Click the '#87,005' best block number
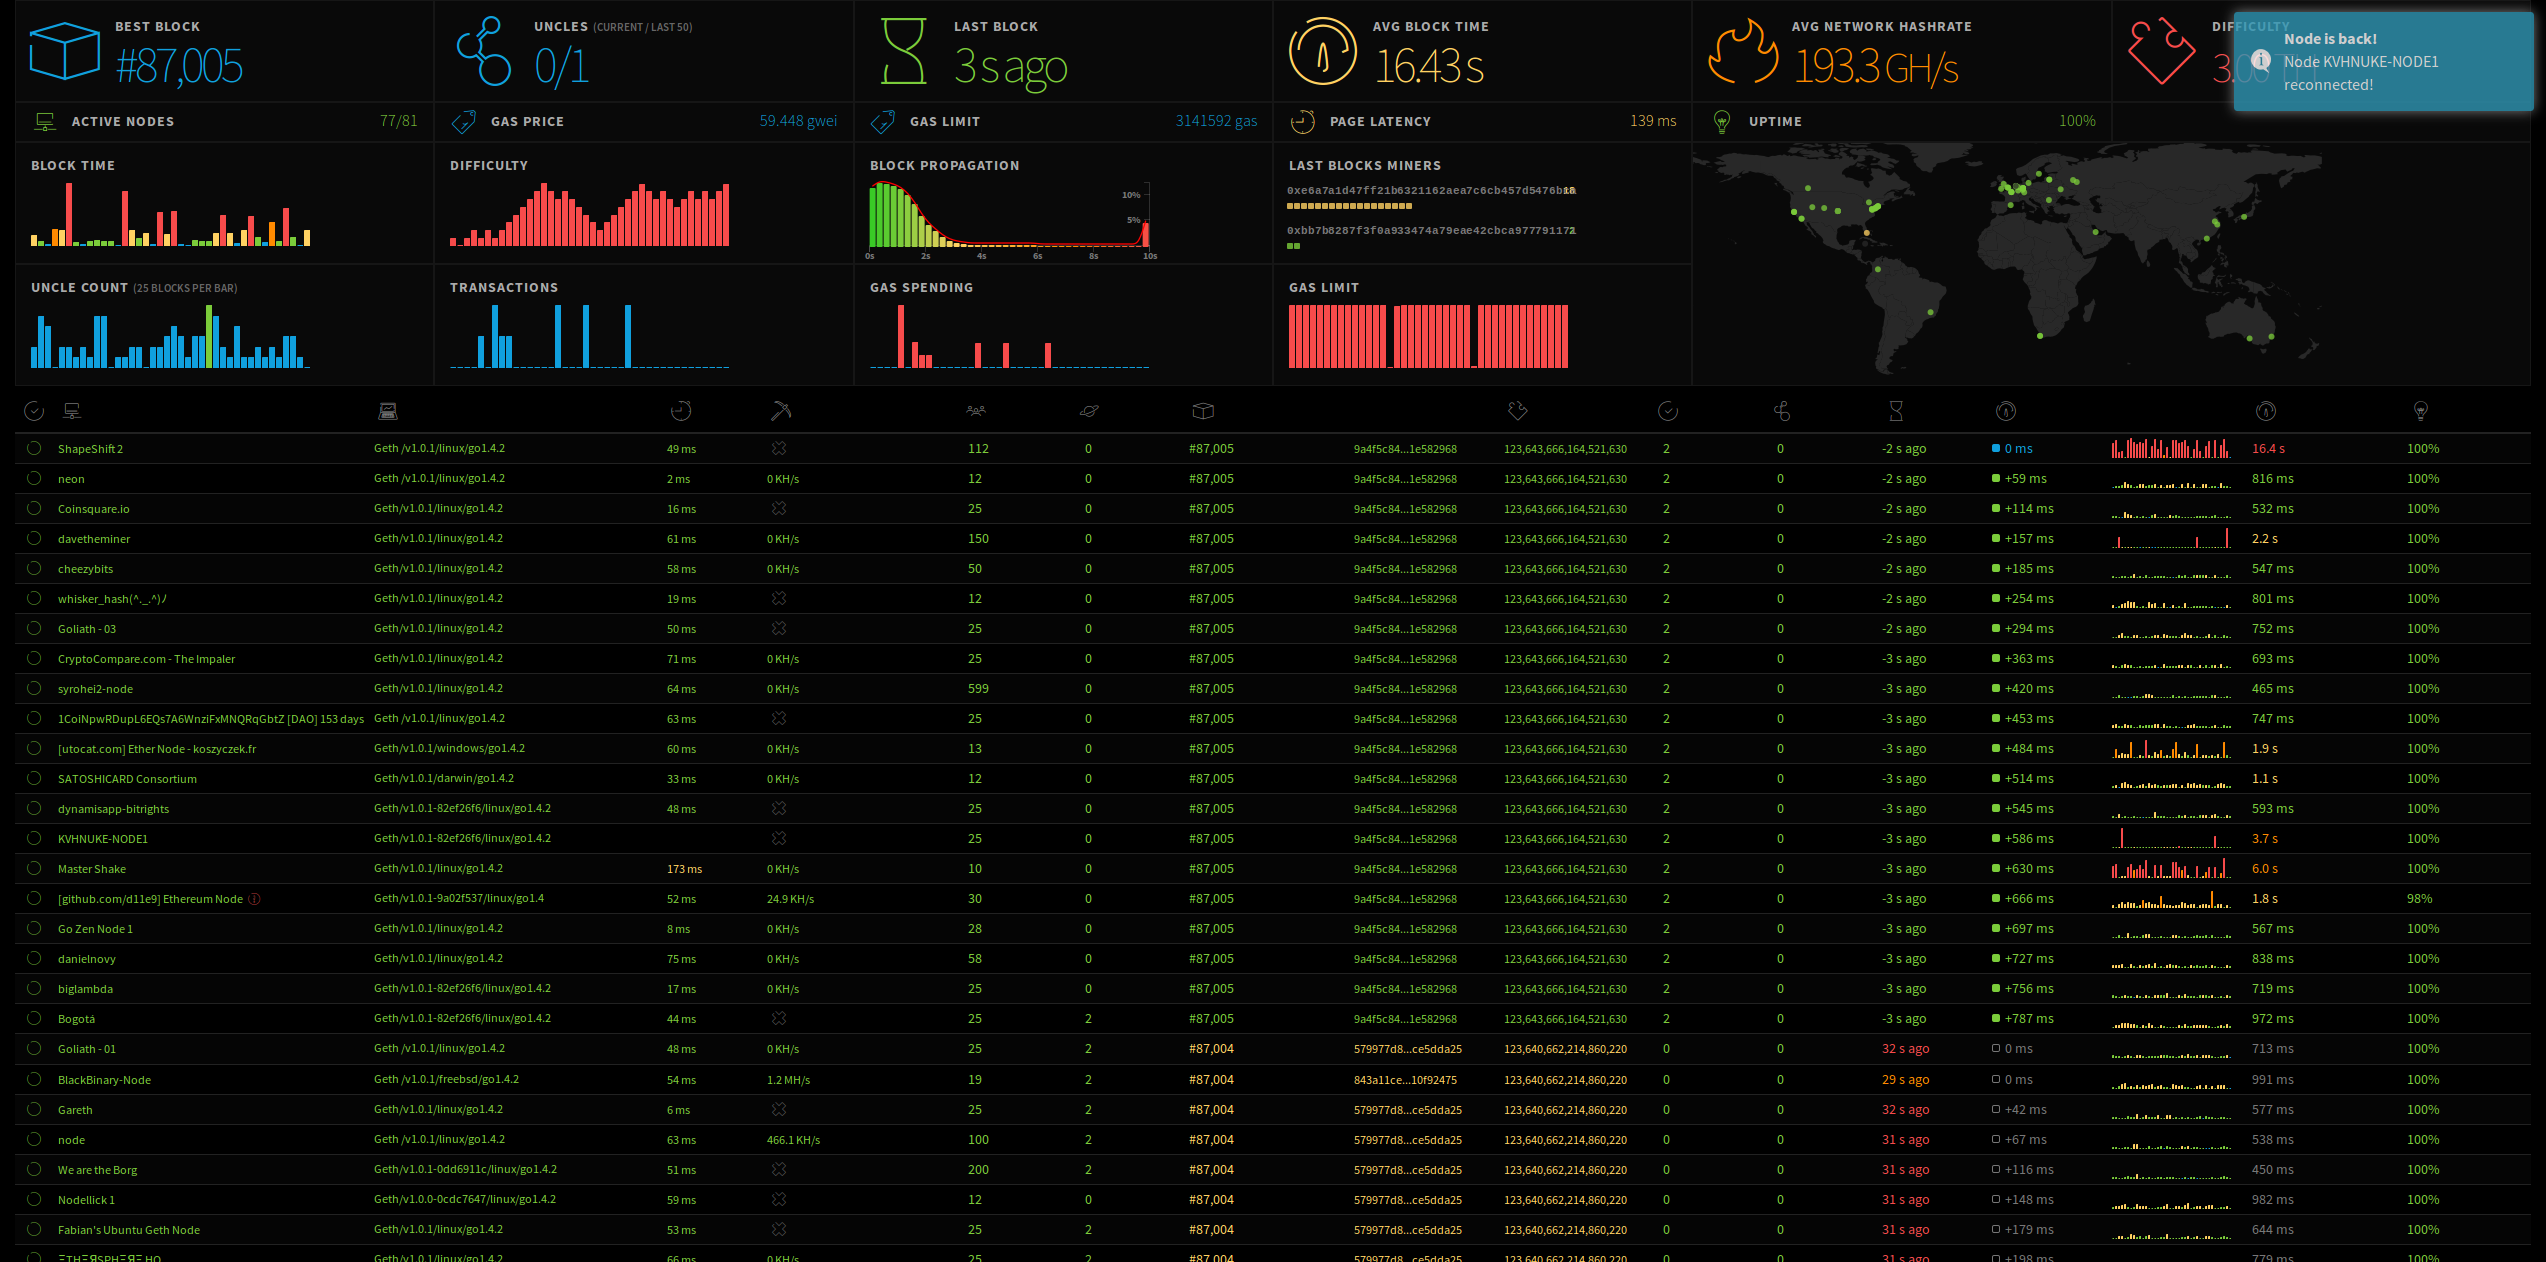 (x=179, y=67)
